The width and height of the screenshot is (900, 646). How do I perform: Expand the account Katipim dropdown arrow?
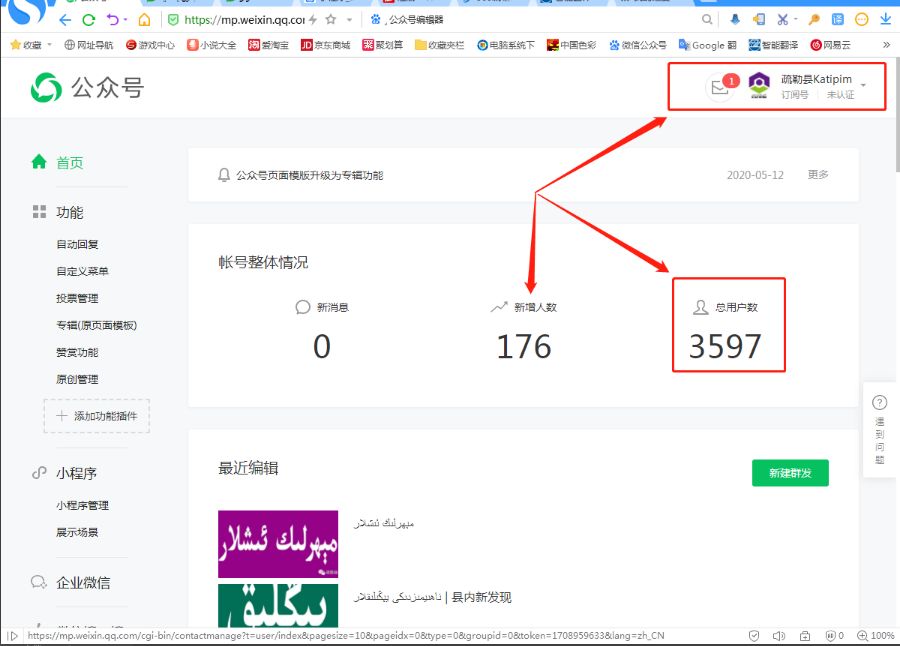[863, 86]
